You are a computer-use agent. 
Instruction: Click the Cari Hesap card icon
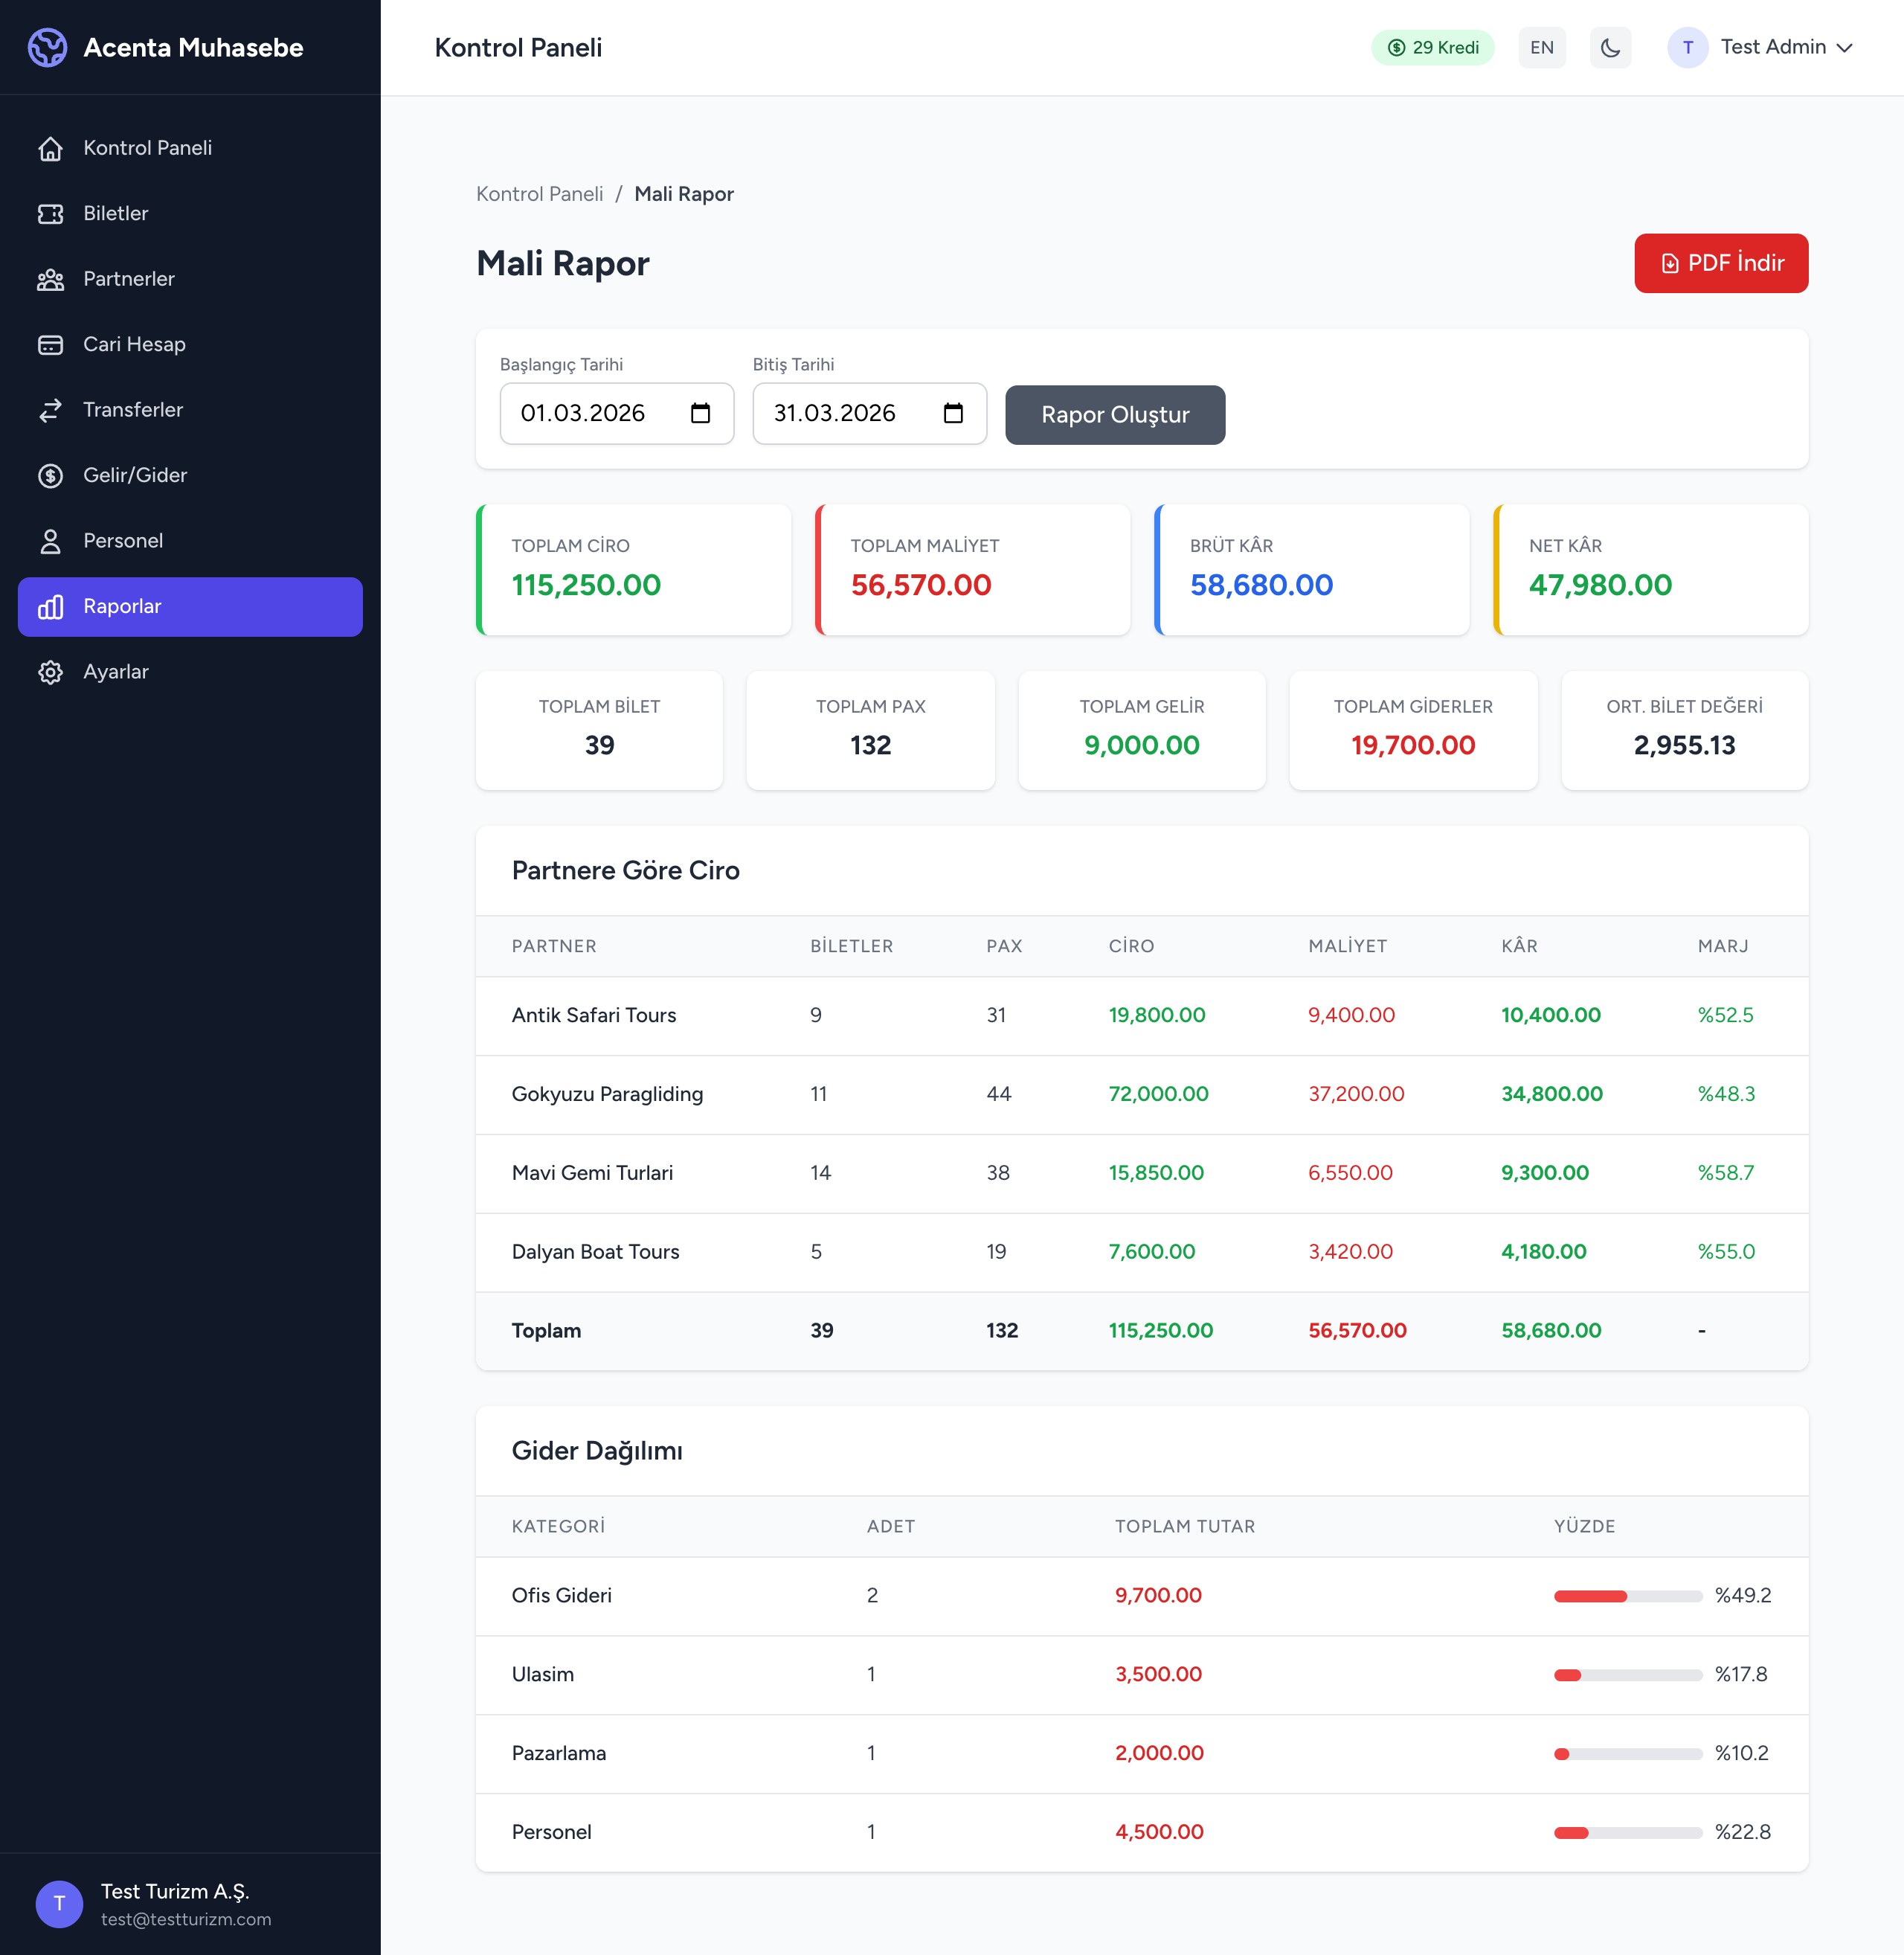click(x=50, y=345)
